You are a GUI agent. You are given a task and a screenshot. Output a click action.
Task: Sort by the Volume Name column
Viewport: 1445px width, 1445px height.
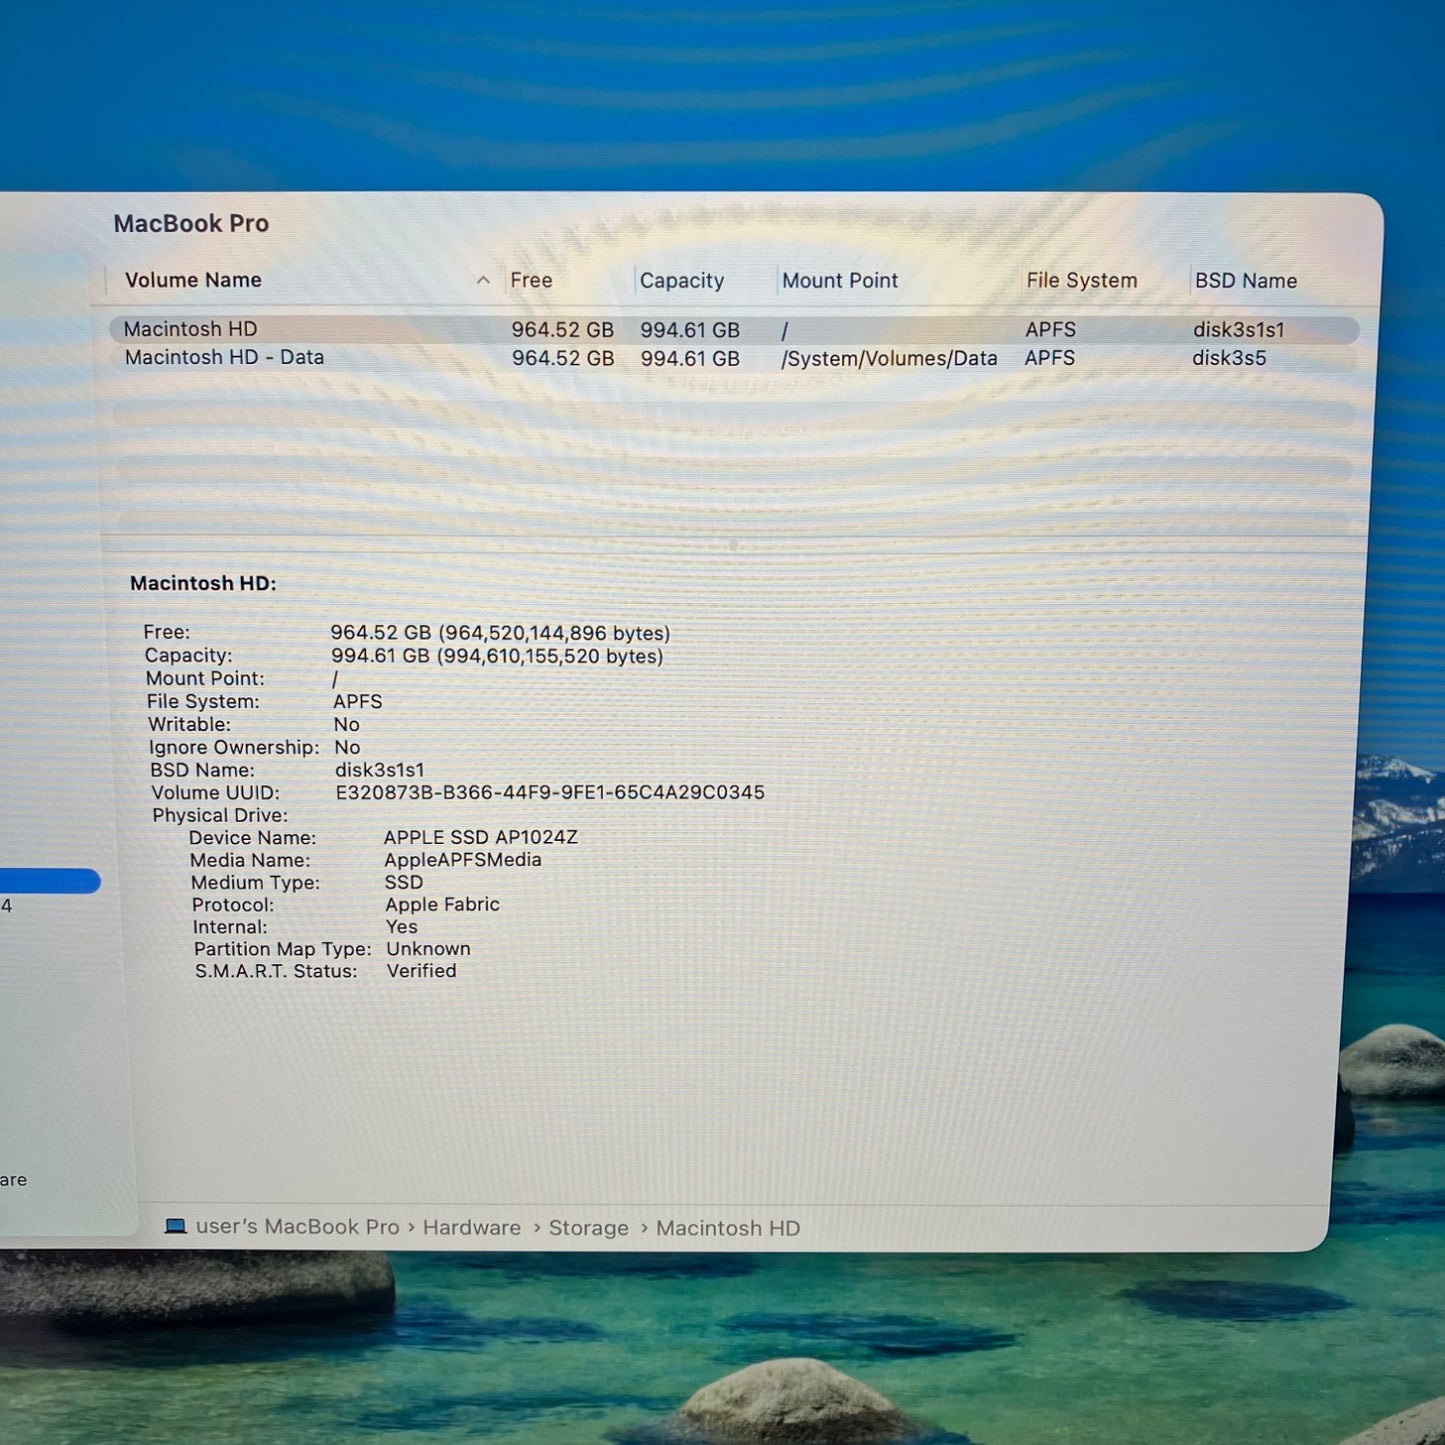tap(193, 280)
